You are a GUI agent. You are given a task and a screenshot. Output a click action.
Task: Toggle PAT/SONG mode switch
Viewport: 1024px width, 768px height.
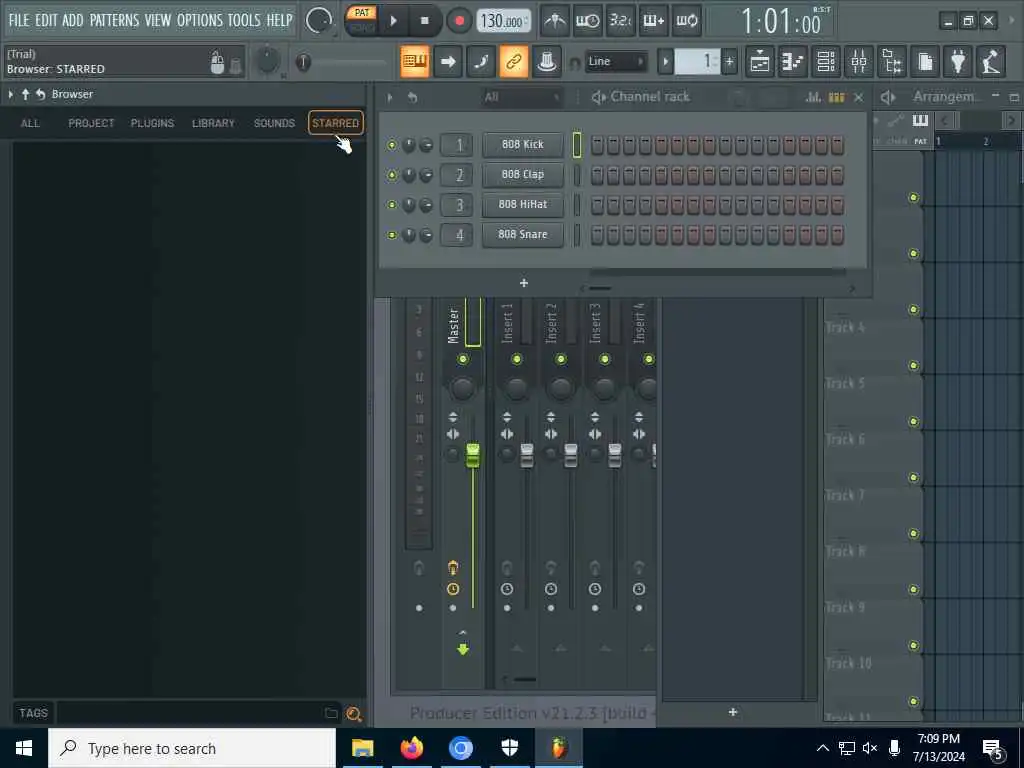(x=362, y=20)
